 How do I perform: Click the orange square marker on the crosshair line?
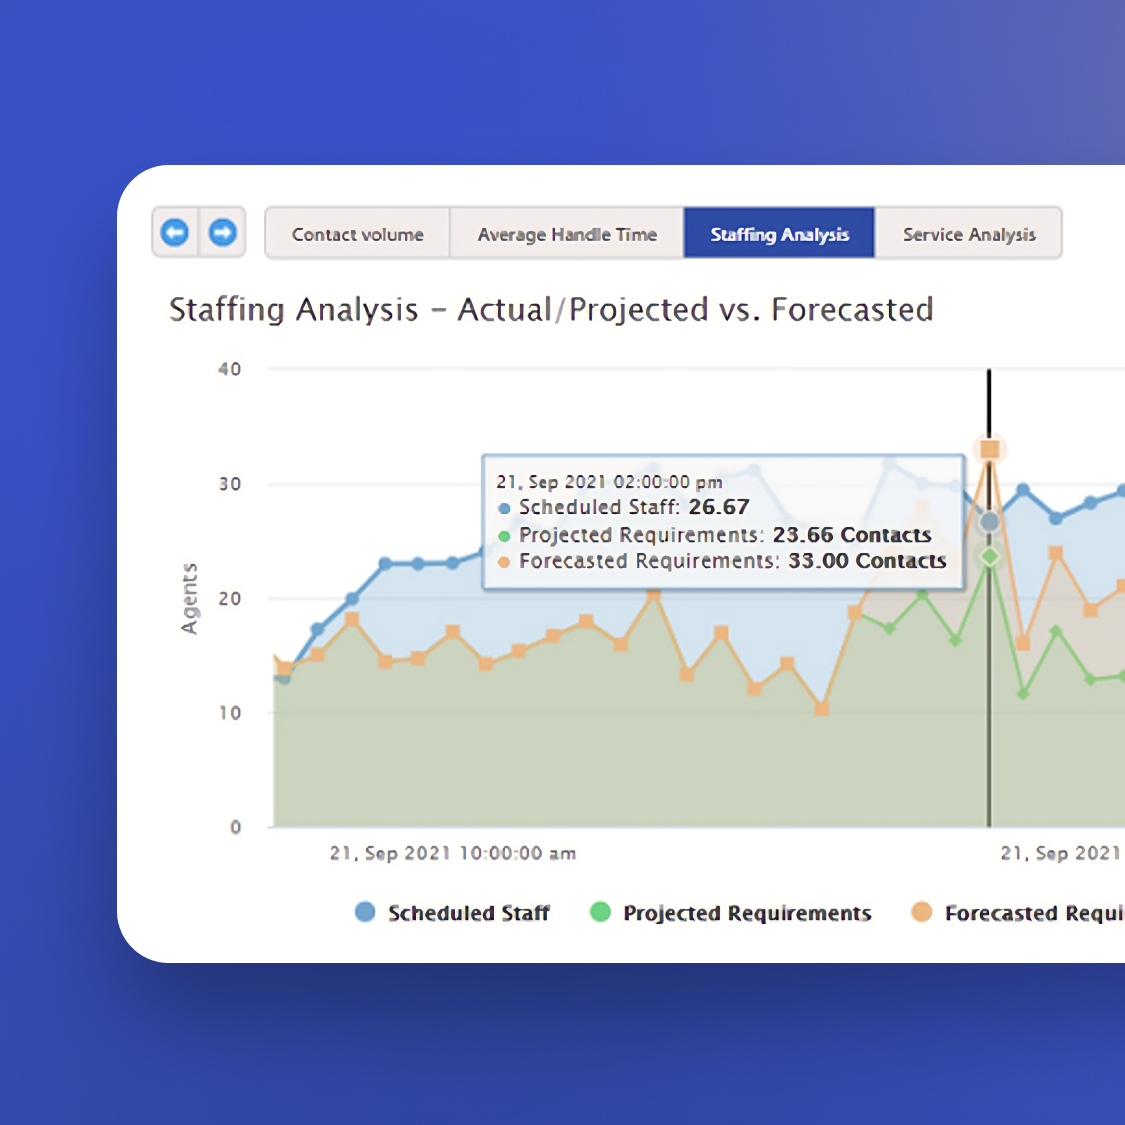pos(989,450)
